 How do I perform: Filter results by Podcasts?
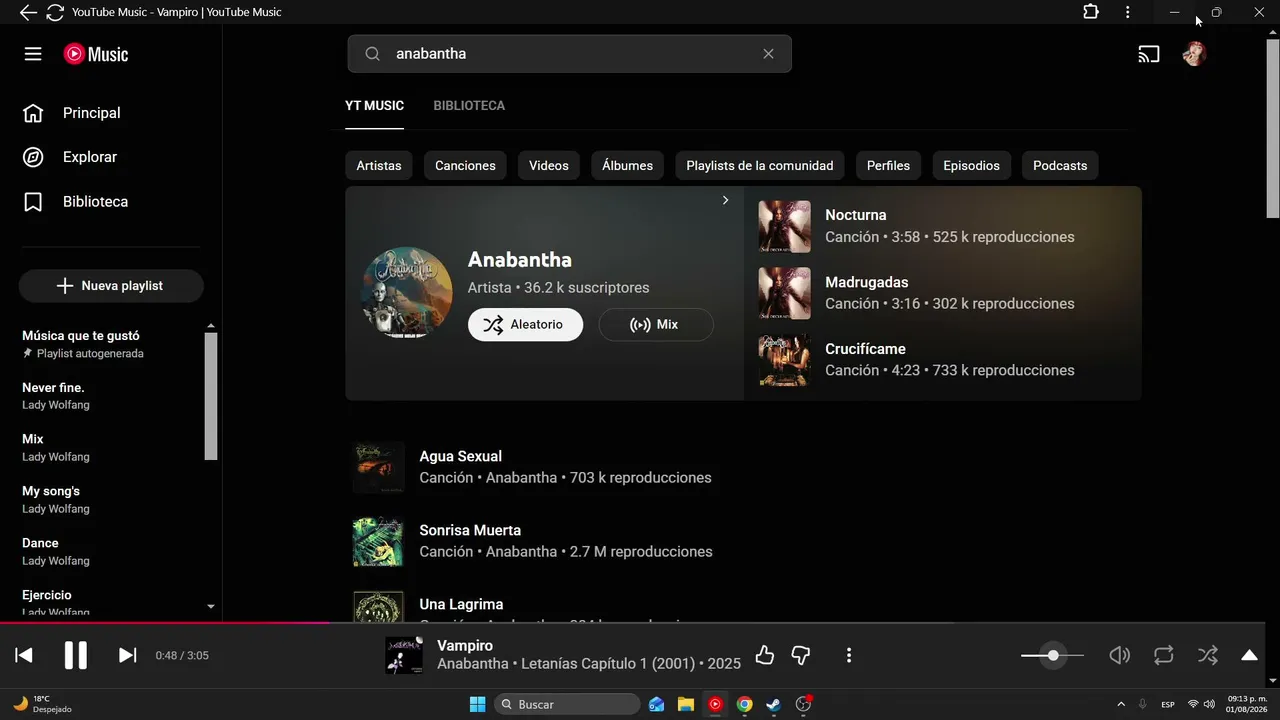1060,165
